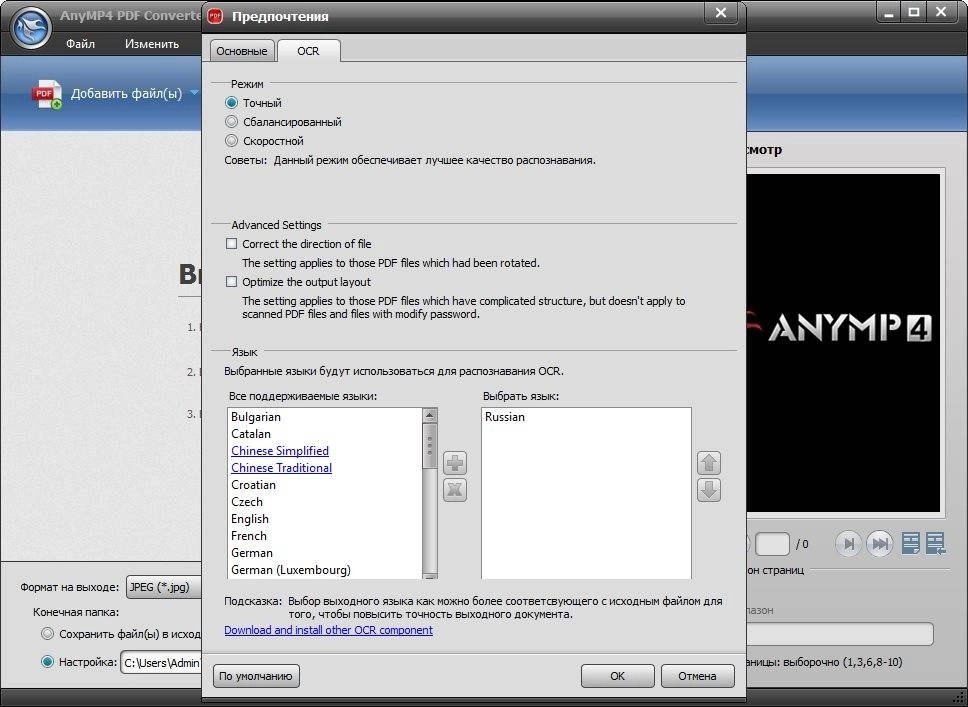Viewport: 968px width, 707px height.
Task: Click the output folder path field
Action: pos(162,663)
